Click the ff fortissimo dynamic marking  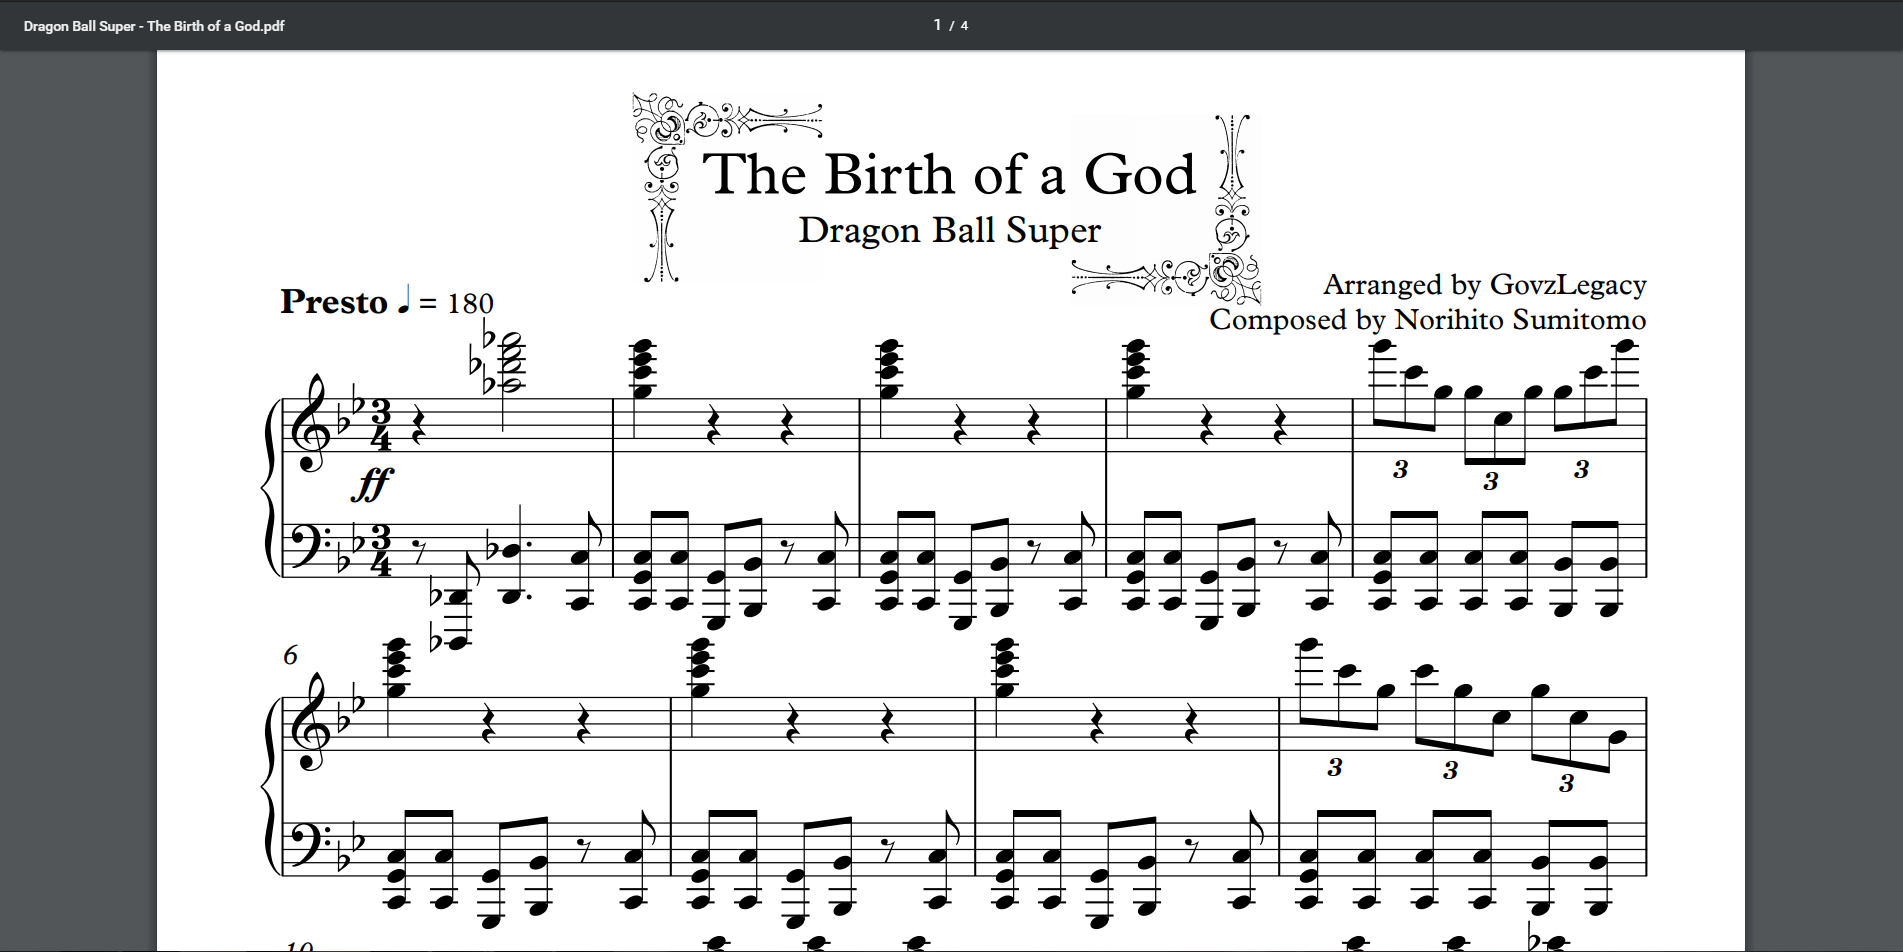tap(372, 484)
